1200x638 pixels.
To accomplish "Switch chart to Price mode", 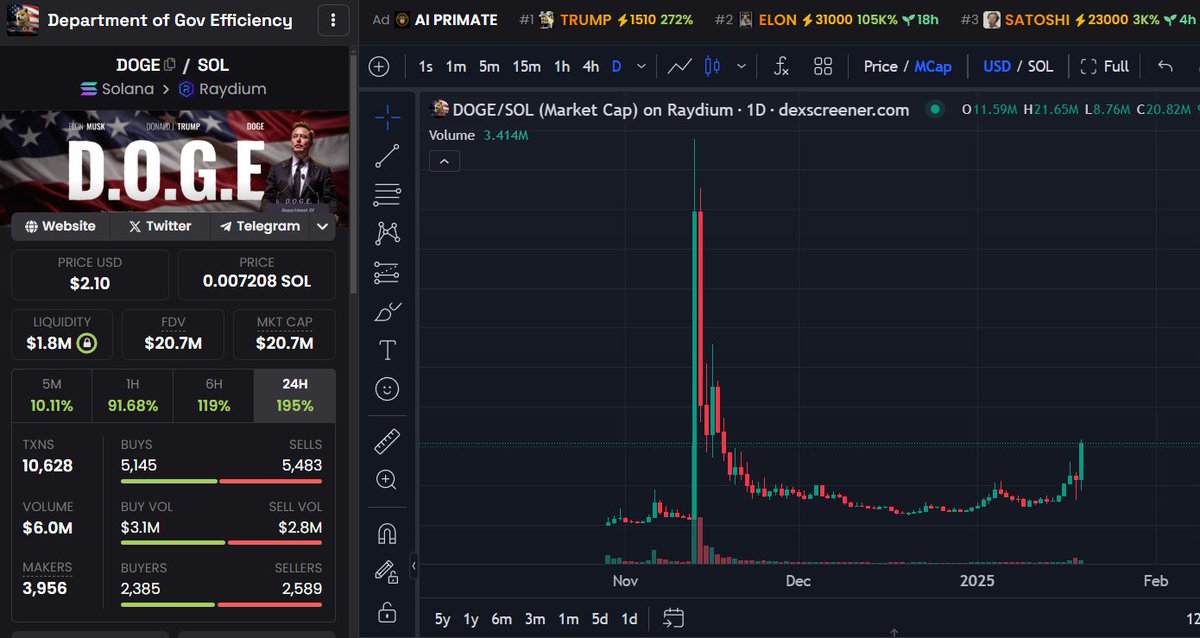I will pos(880,66).
